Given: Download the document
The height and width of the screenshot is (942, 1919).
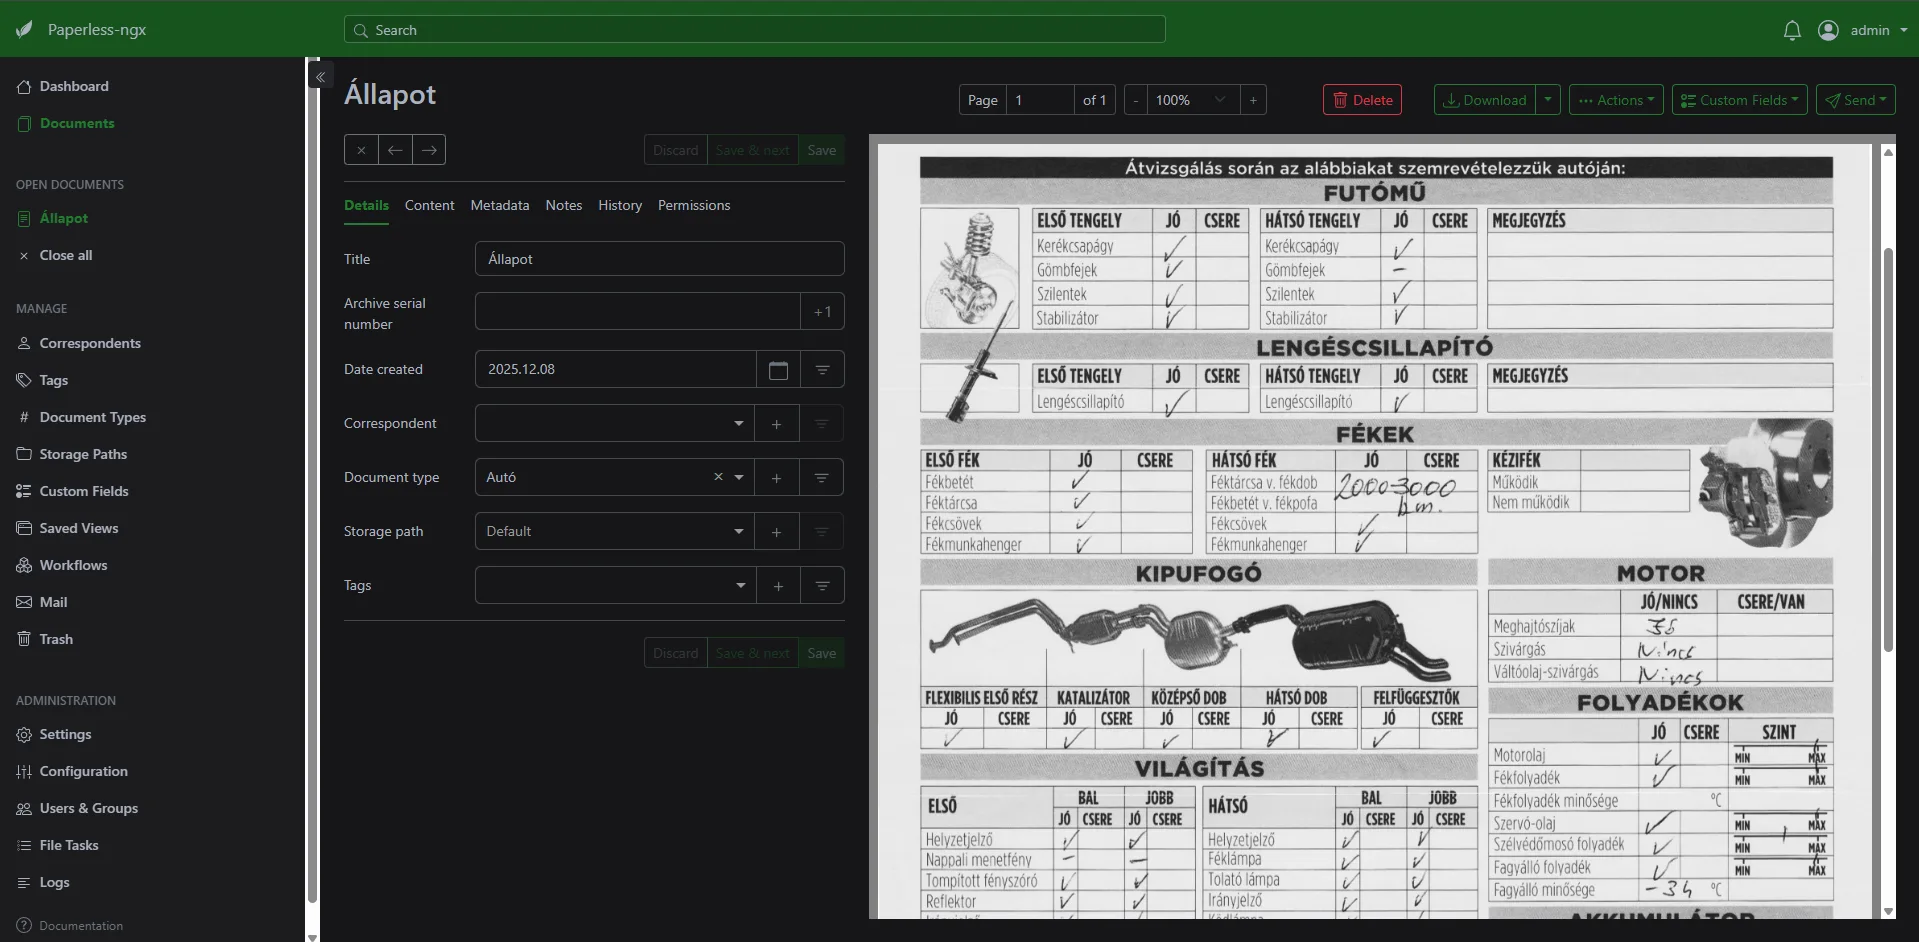Looking at the screenshot, I should [1485, 100].
